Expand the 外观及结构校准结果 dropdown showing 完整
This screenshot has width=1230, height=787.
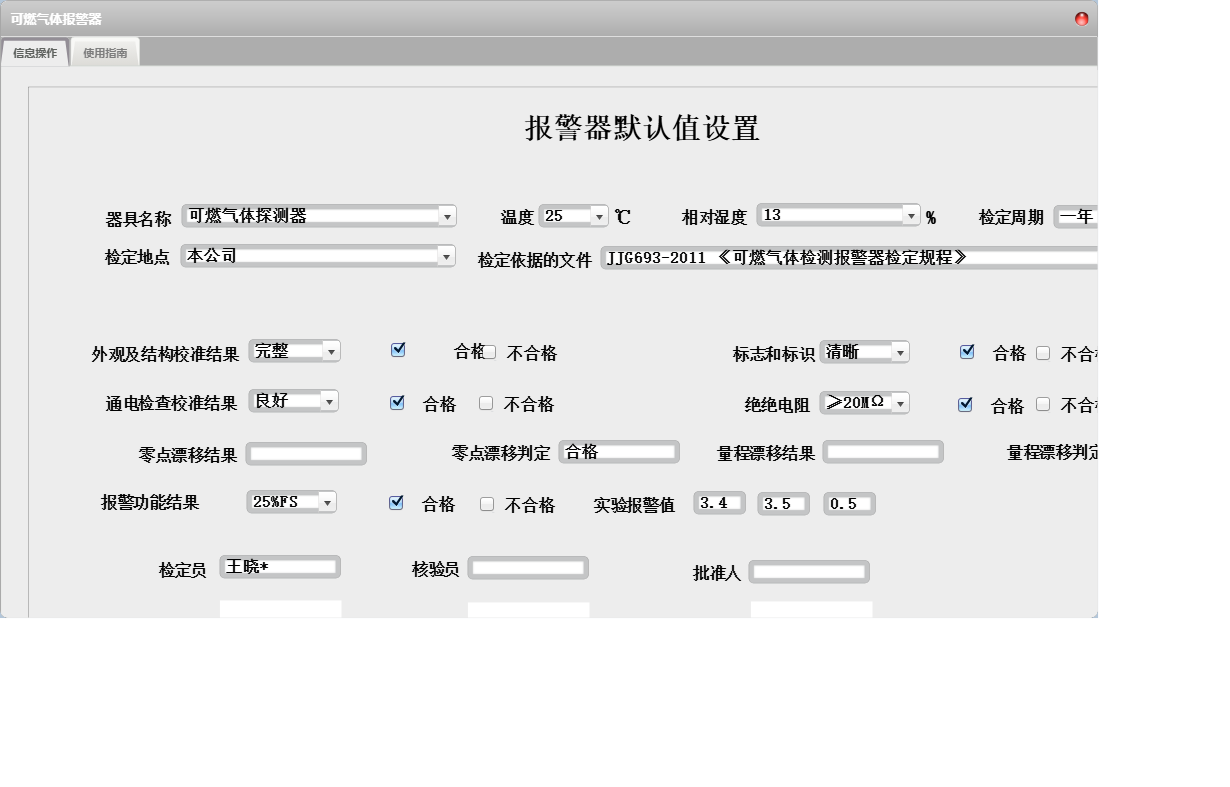point(331,351)
